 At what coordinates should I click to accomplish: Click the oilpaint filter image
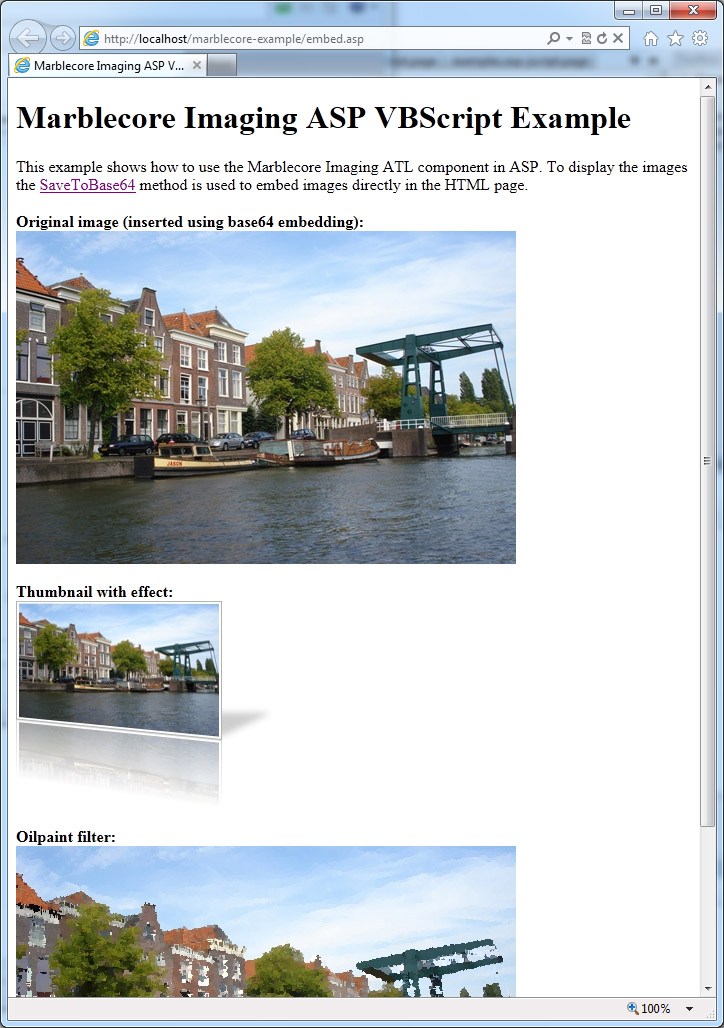pos(266,921)
